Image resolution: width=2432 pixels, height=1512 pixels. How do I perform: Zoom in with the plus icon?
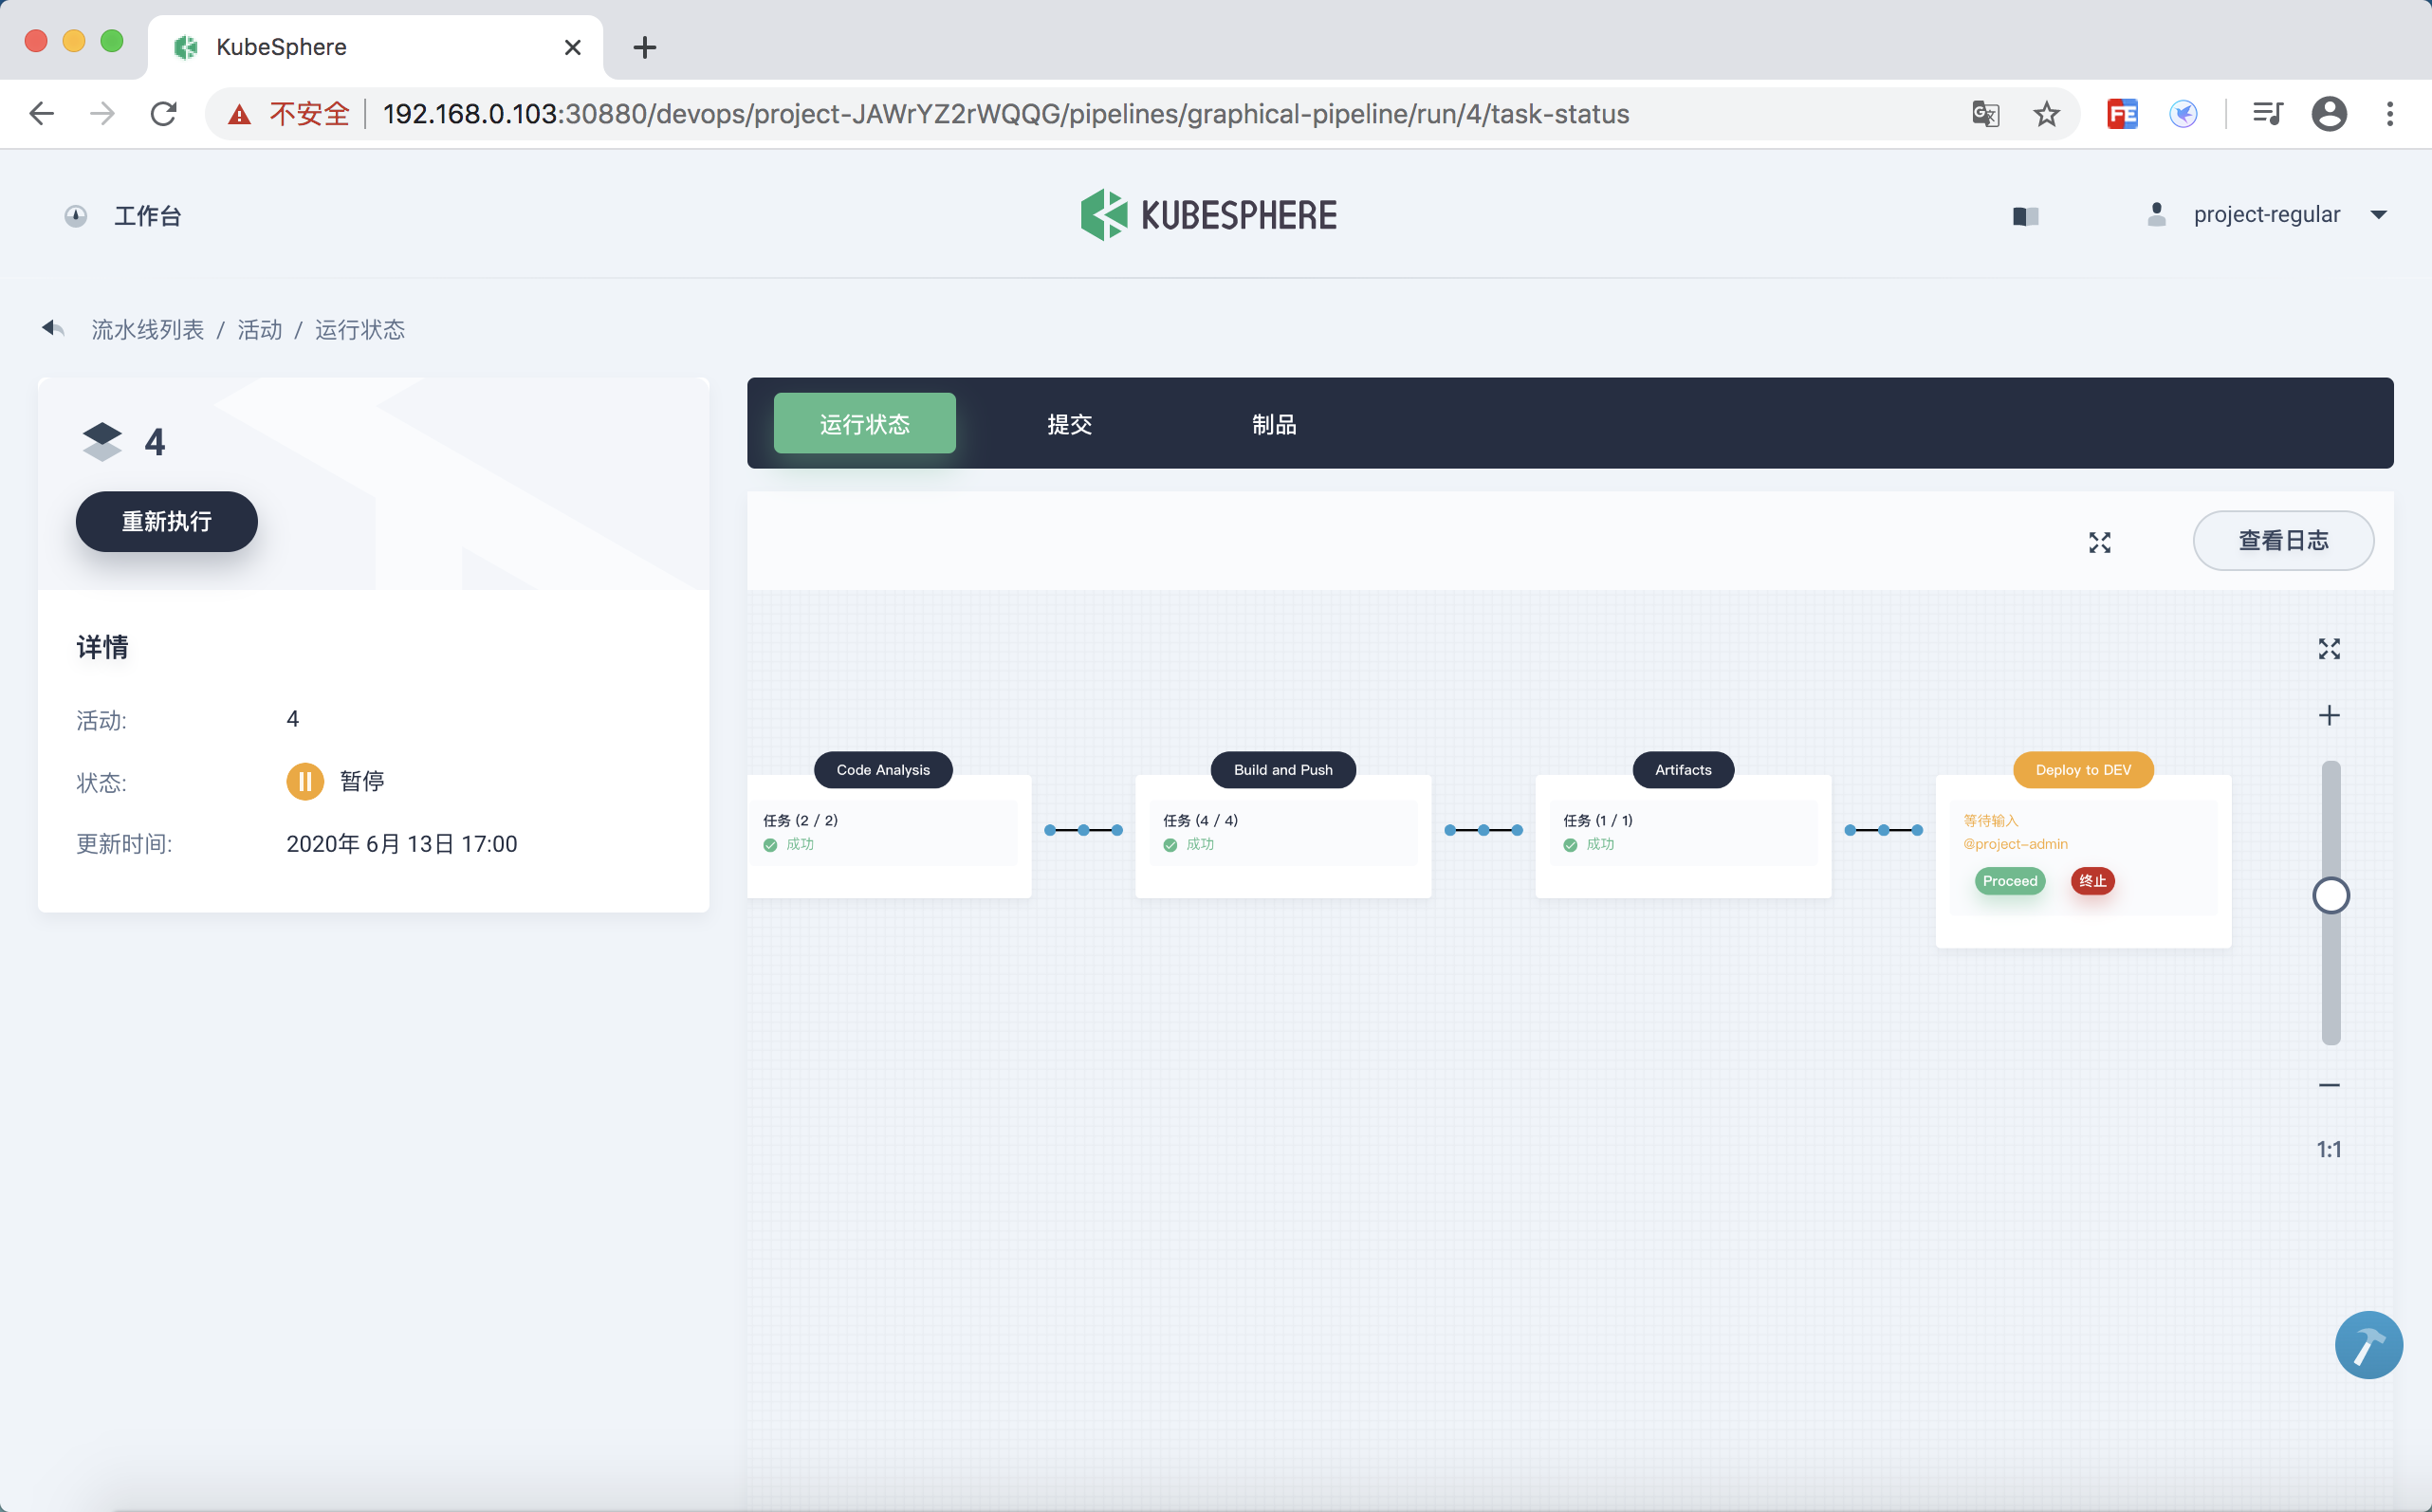click(x=2329, y=715)
